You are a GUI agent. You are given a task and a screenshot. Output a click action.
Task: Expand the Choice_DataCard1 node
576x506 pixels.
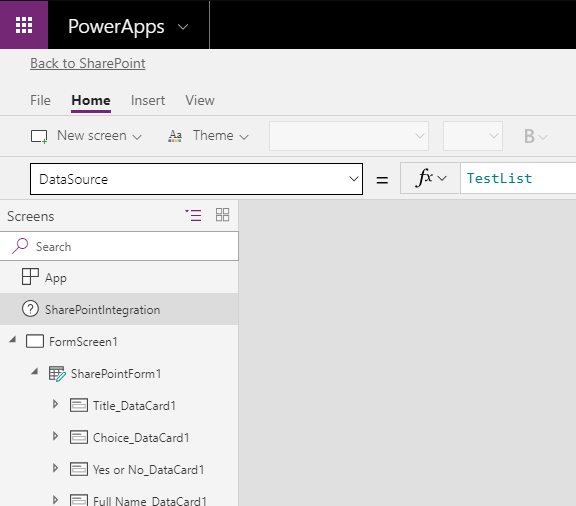(55, 436)
